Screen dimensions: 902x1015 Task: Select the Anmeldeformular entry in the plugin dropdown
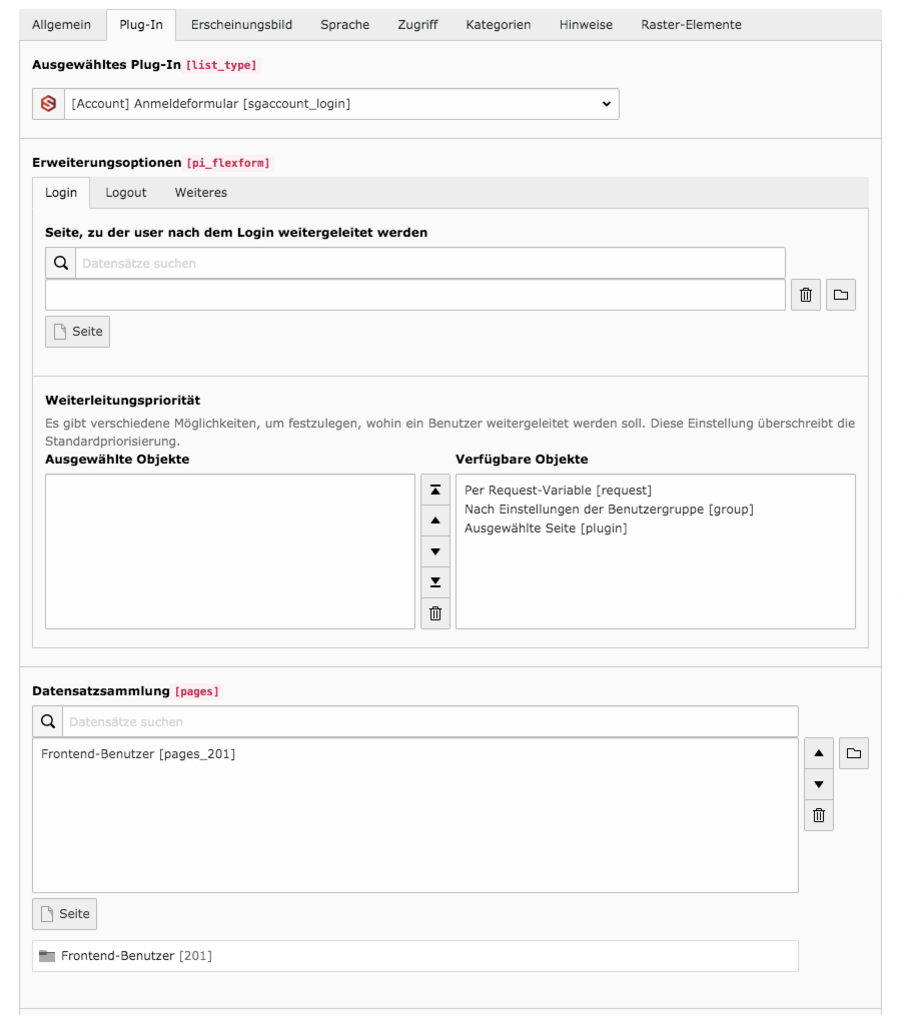(x=300, y=104)
